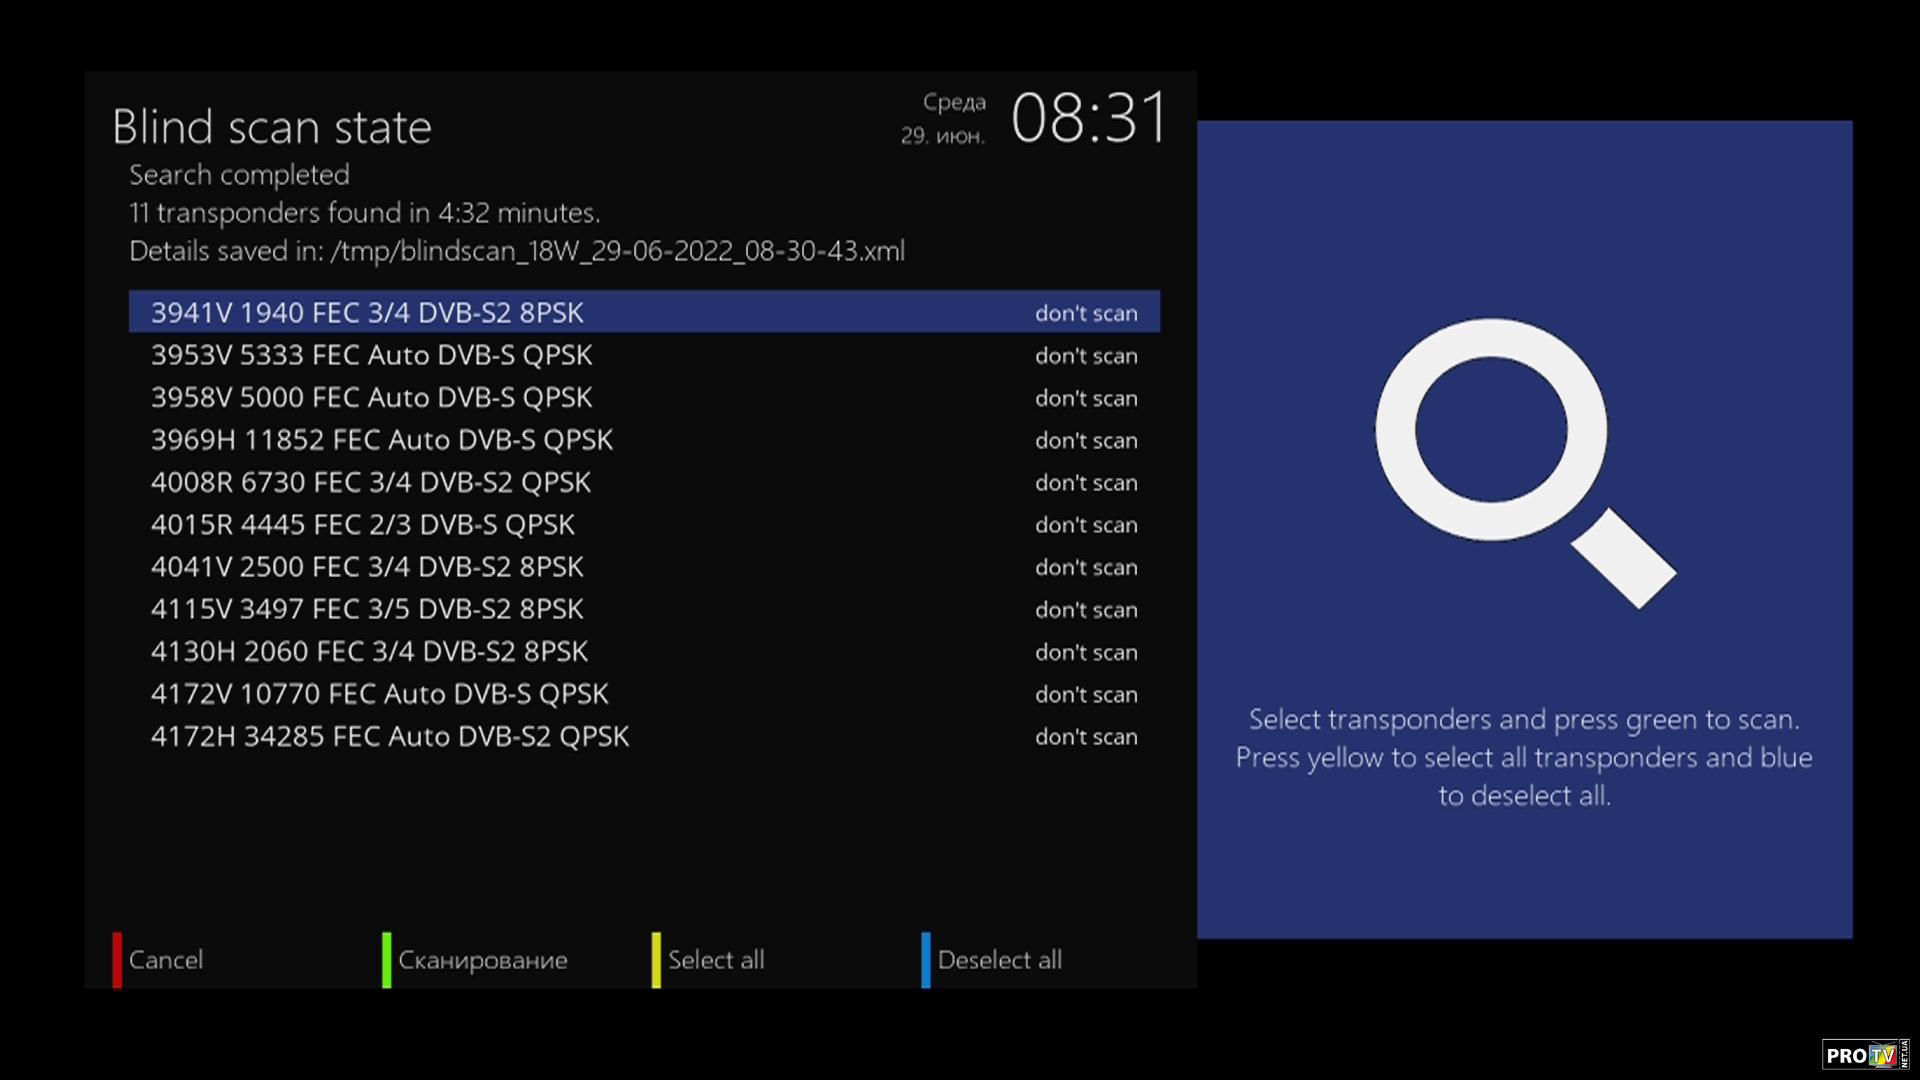
Task: Click the Cancel button label
Action: tap(166, 960)
